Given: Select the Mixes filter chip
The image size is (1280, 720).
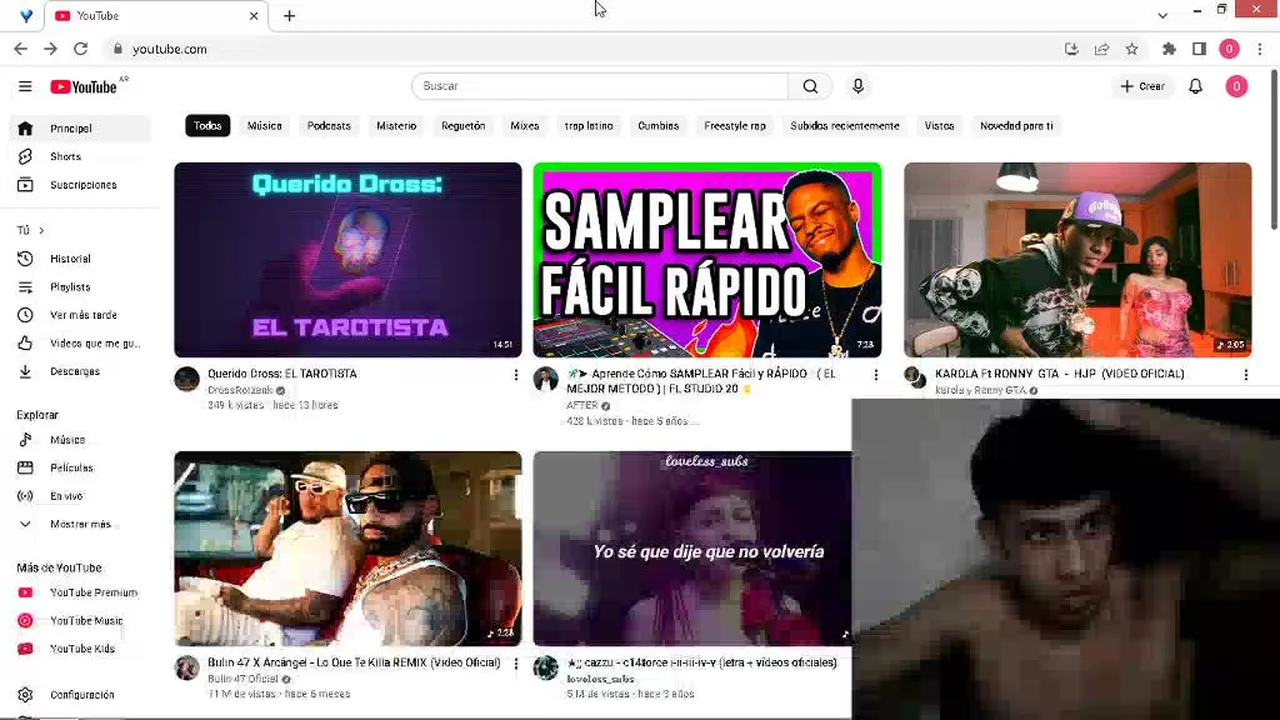Looking at the screenshot, I should tap(525, 126).
